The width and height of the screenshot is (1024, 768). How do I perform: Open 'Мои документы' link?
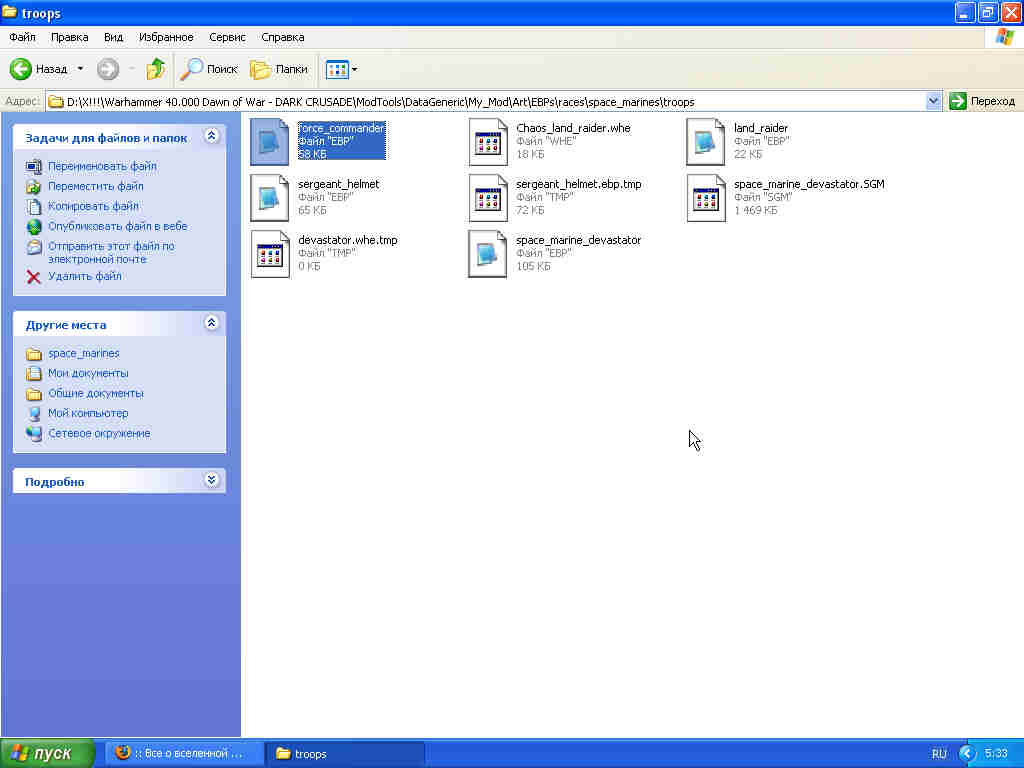88,373
